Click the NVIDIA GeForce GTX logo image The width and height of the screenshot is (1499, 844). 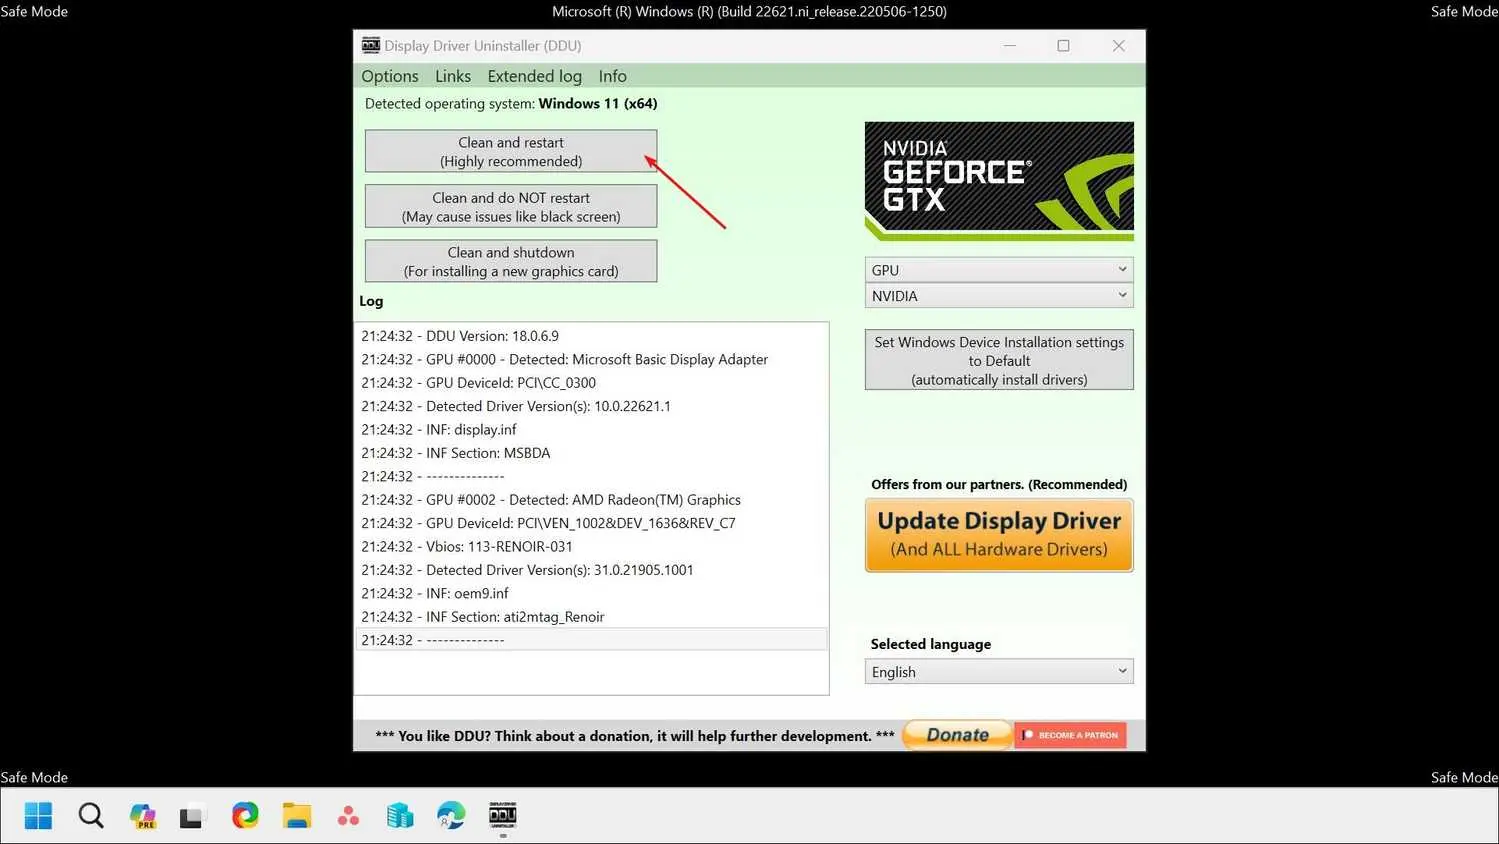point(999,181)
